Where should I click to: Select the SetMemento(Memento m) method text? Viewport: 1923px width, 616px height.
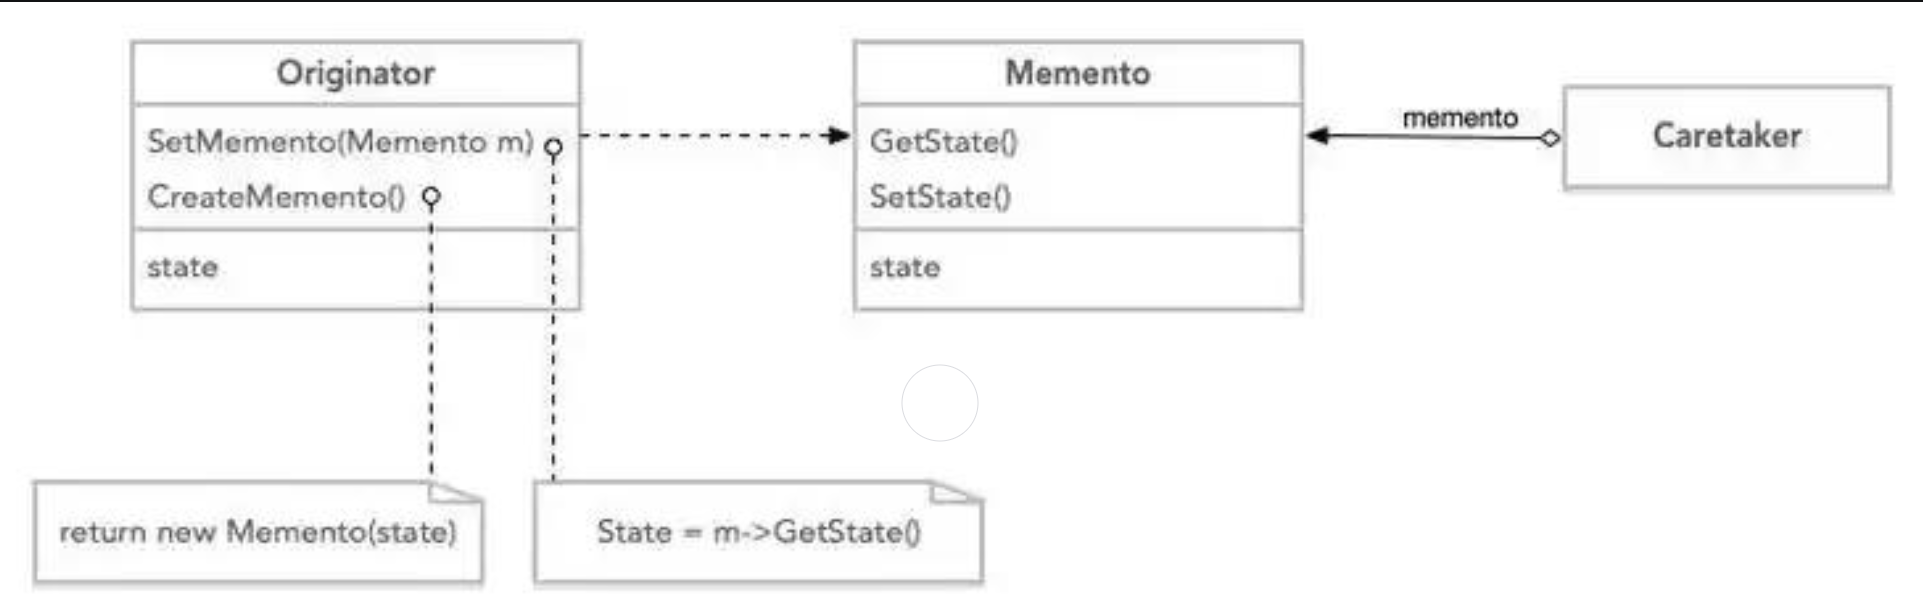pyautogui.click(x=340, y=142)
